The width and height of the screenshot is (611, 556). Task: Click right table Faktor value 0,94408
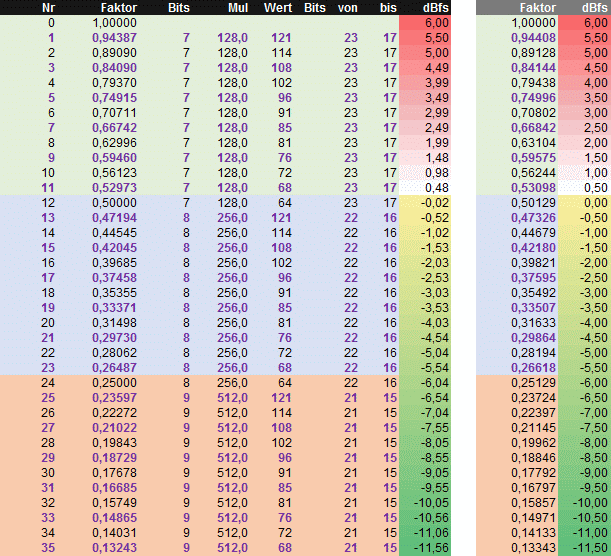tap(533, 38)
